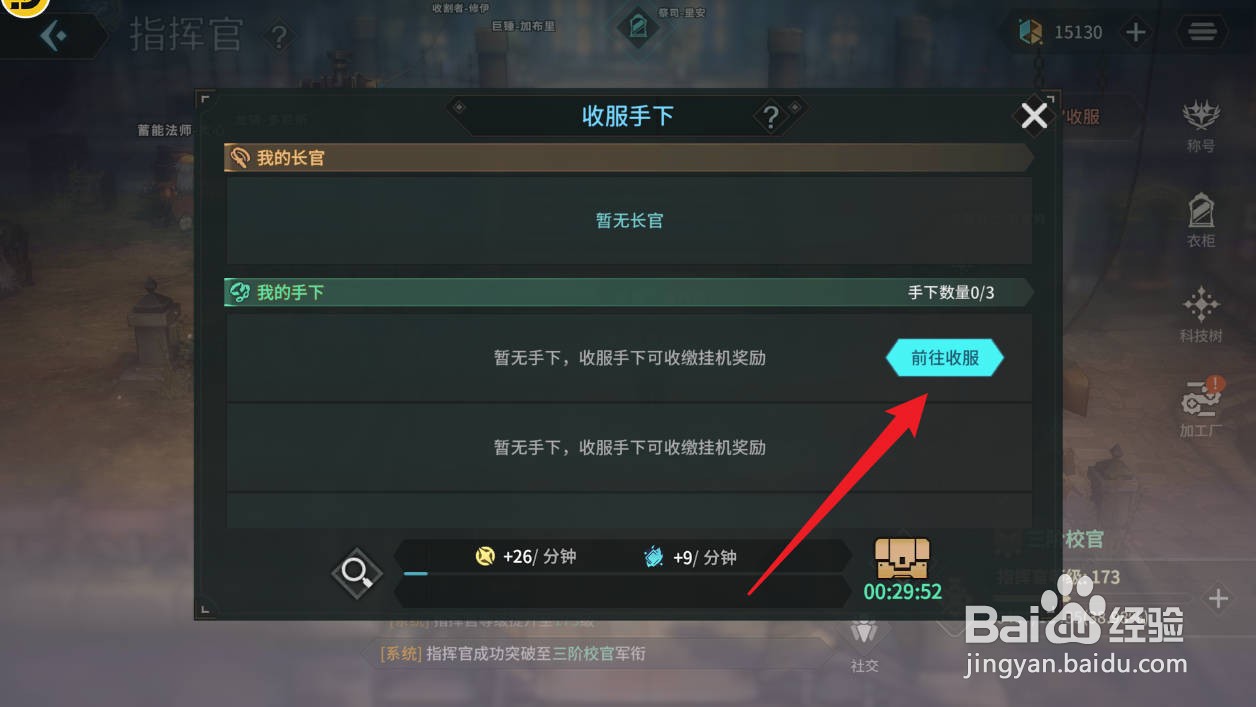1256x707 pixels.
Task: Tap the plus button at lower right
Action: [1217, 599]
